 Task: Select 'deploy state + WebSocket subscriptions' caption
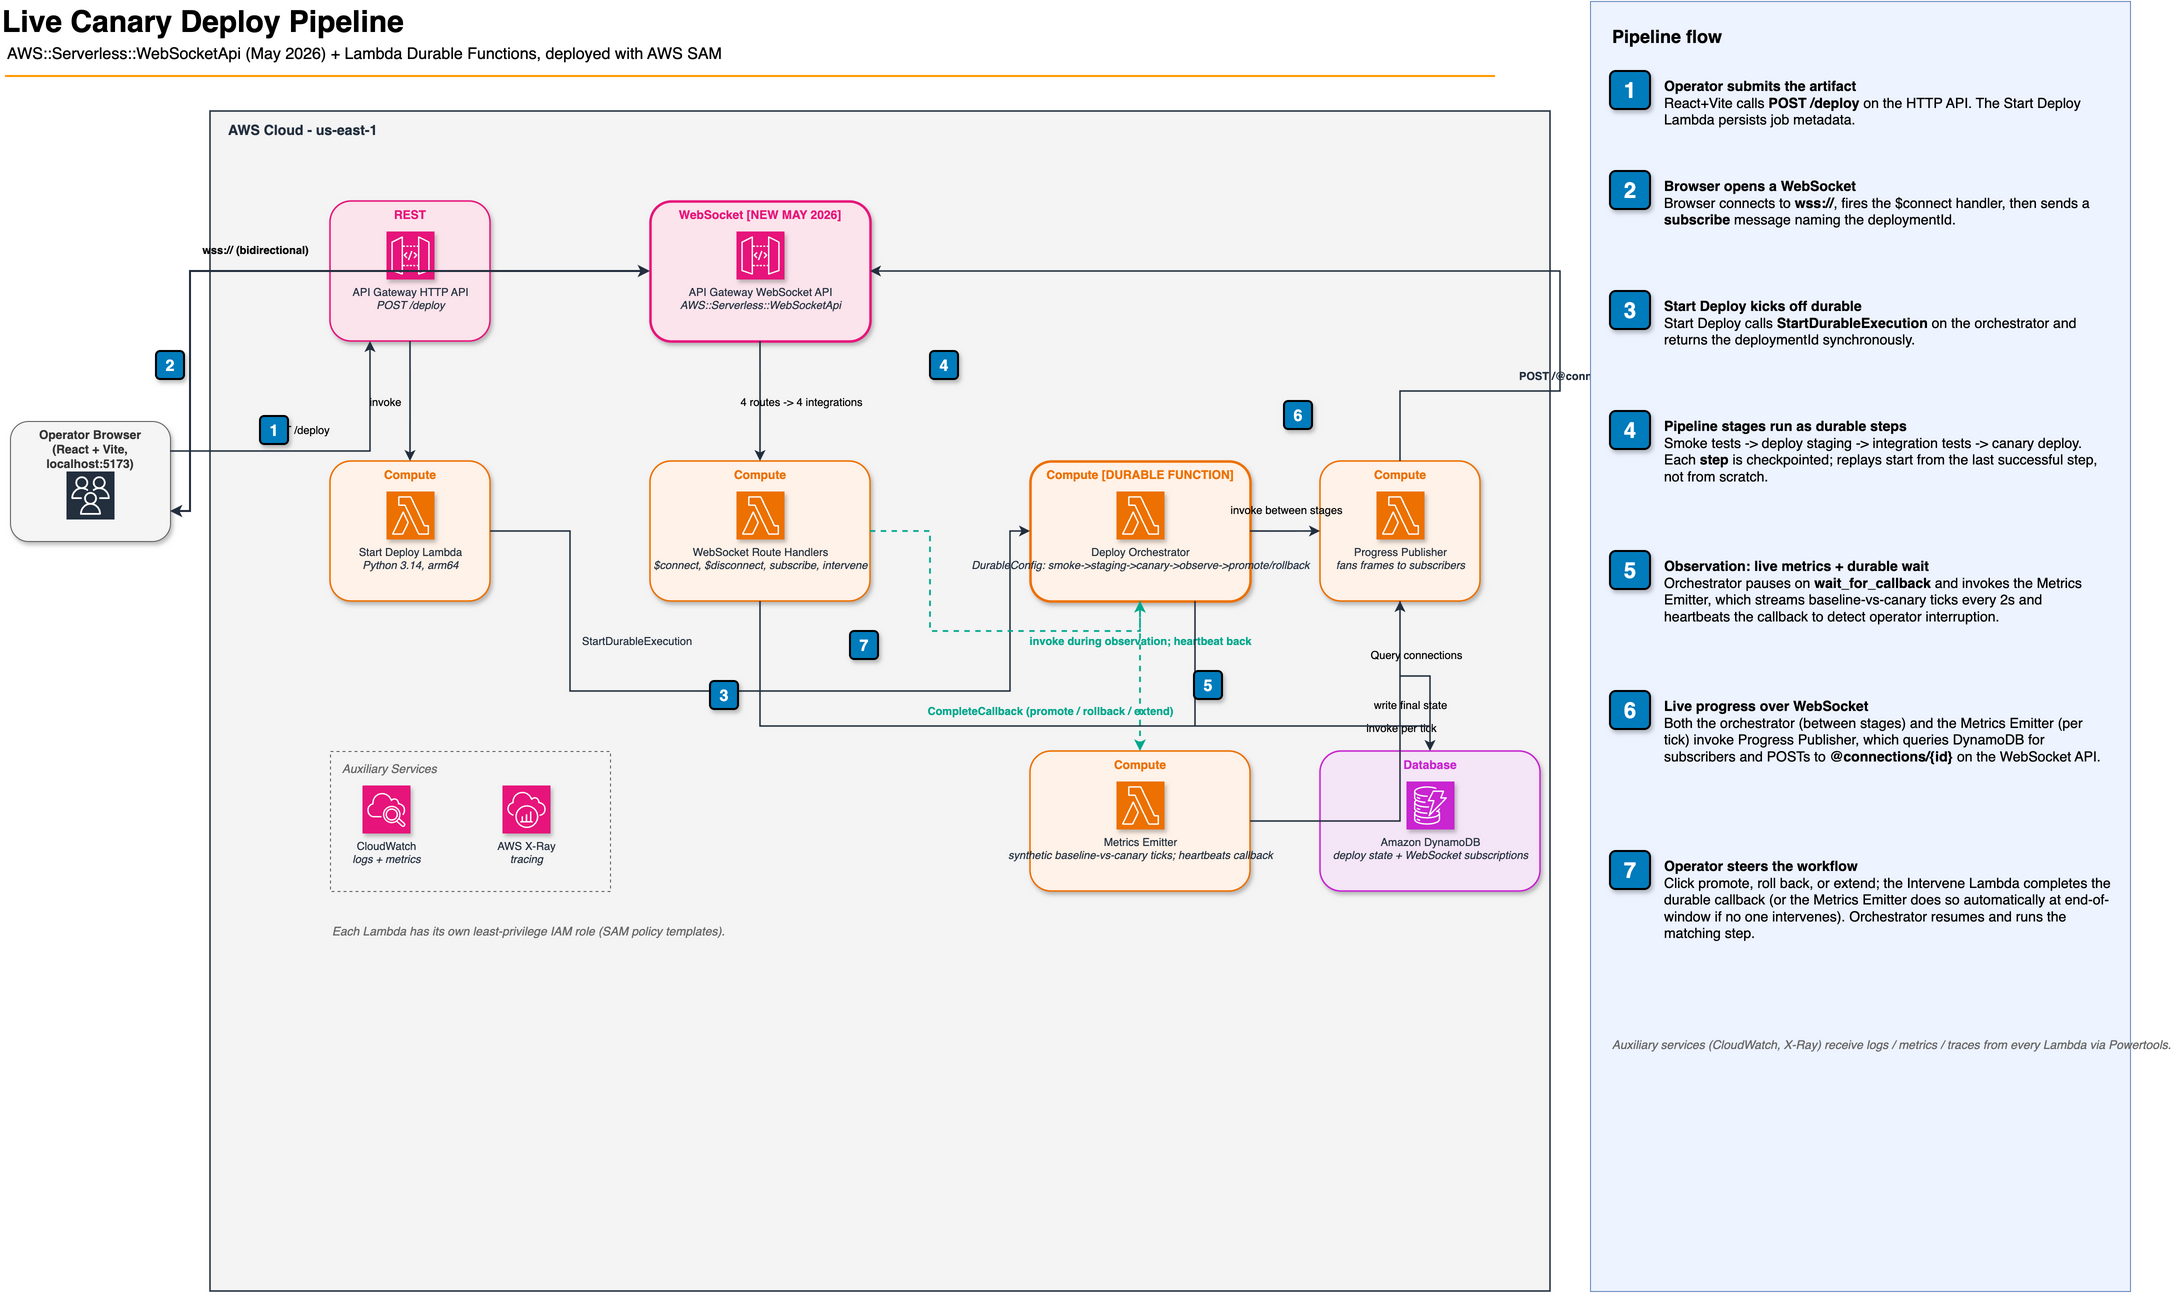point(1431,856)
